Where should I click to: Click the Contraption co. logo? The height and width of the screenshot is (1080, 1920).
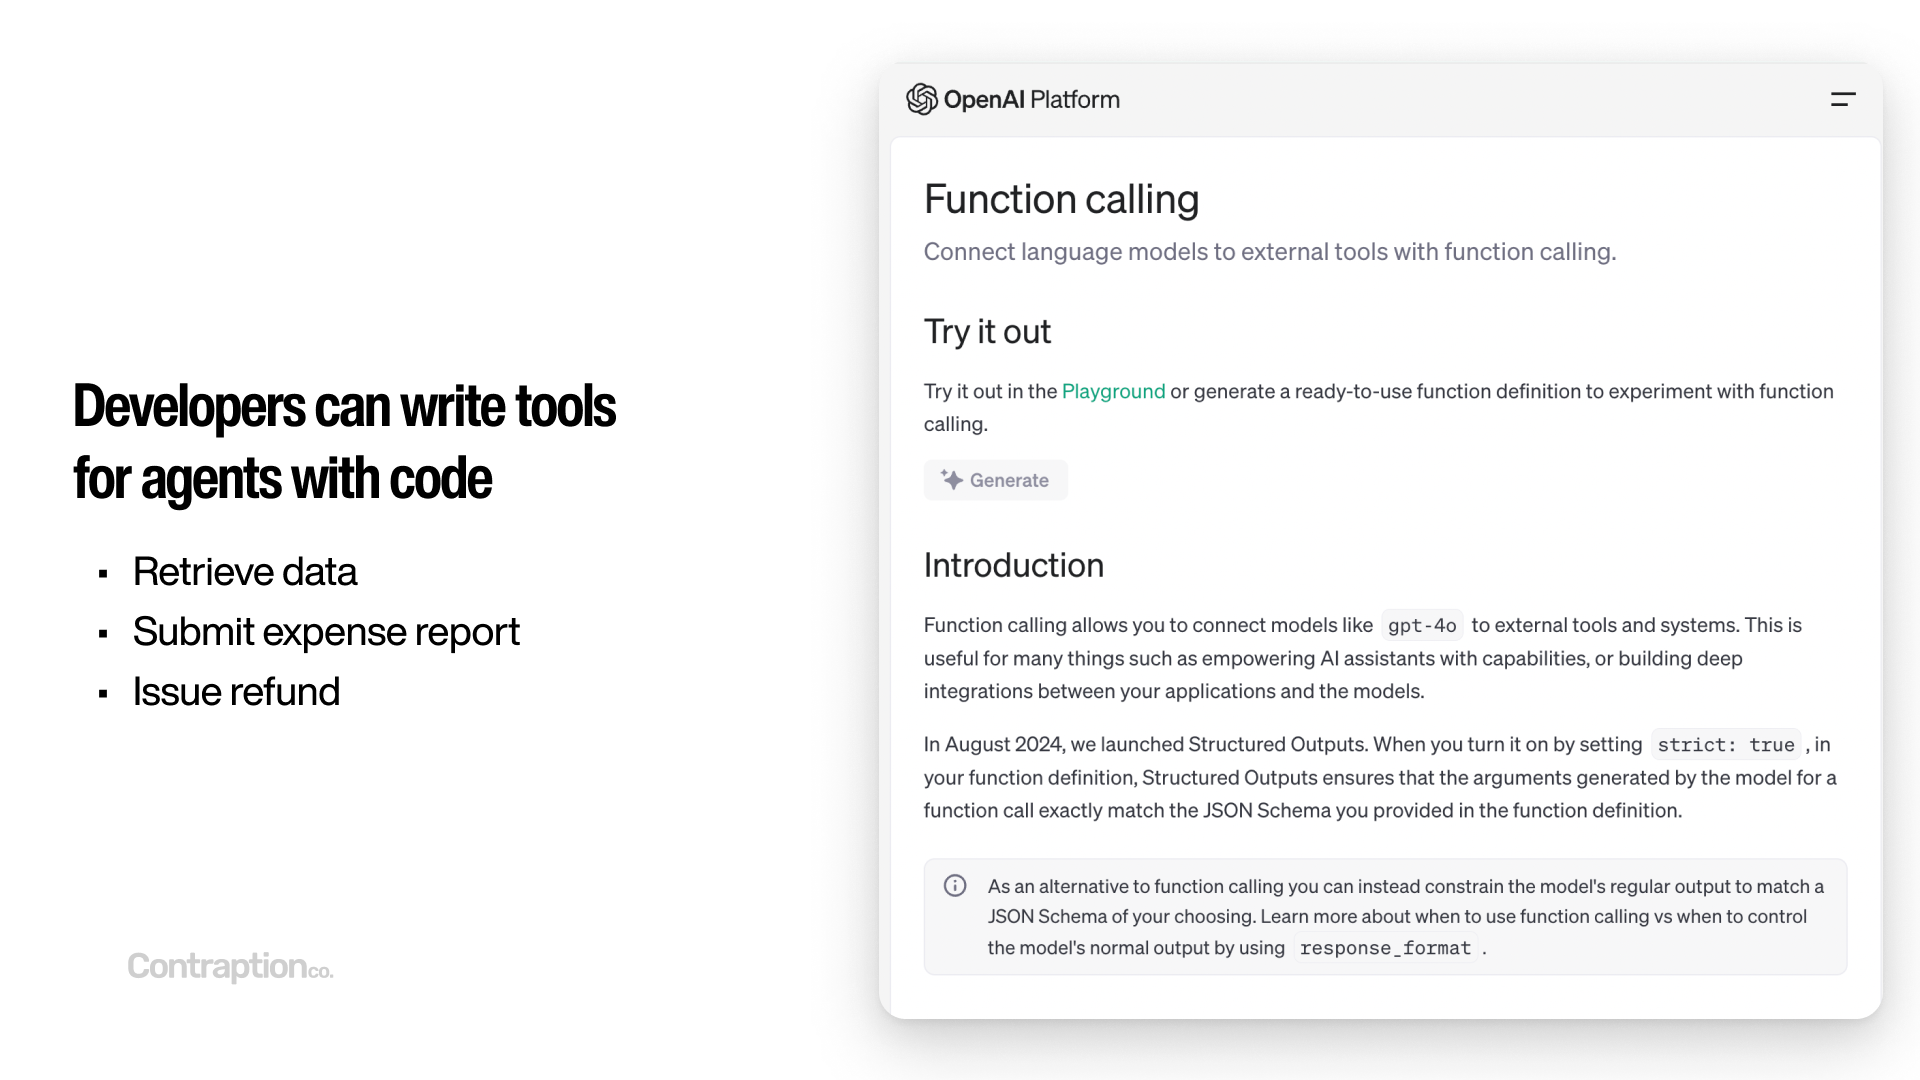coord(229,967)
